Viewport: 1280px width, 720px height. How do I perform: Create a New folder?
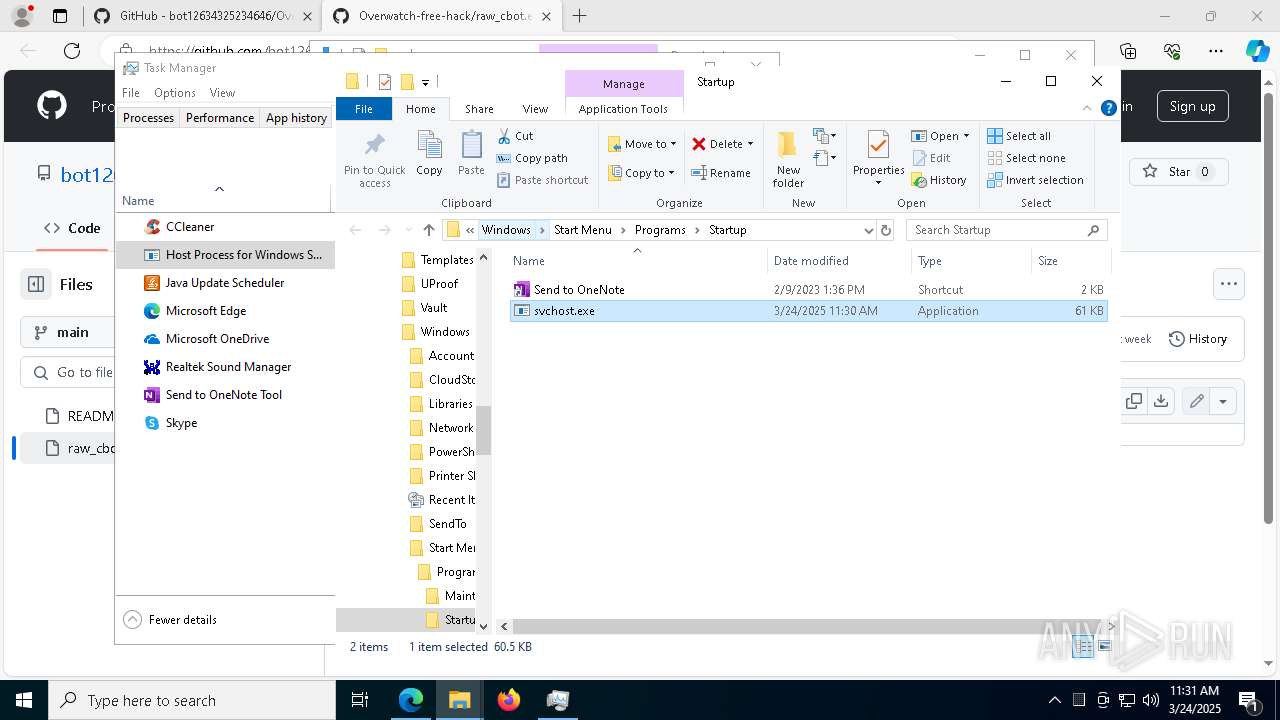[x=788, y=160]
